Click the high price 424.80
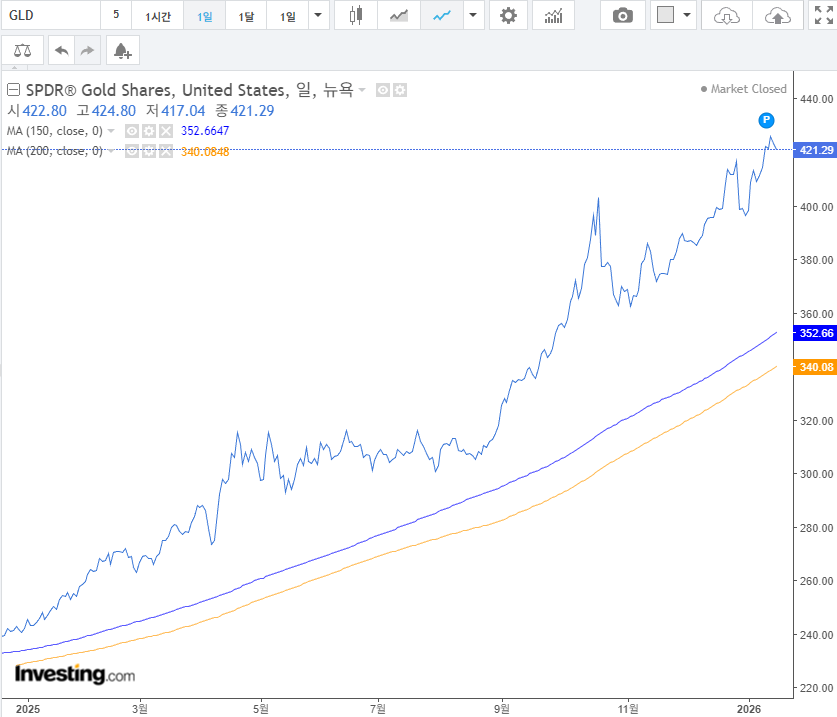Screen dimensions: 837x717 (x=114, y=111)
